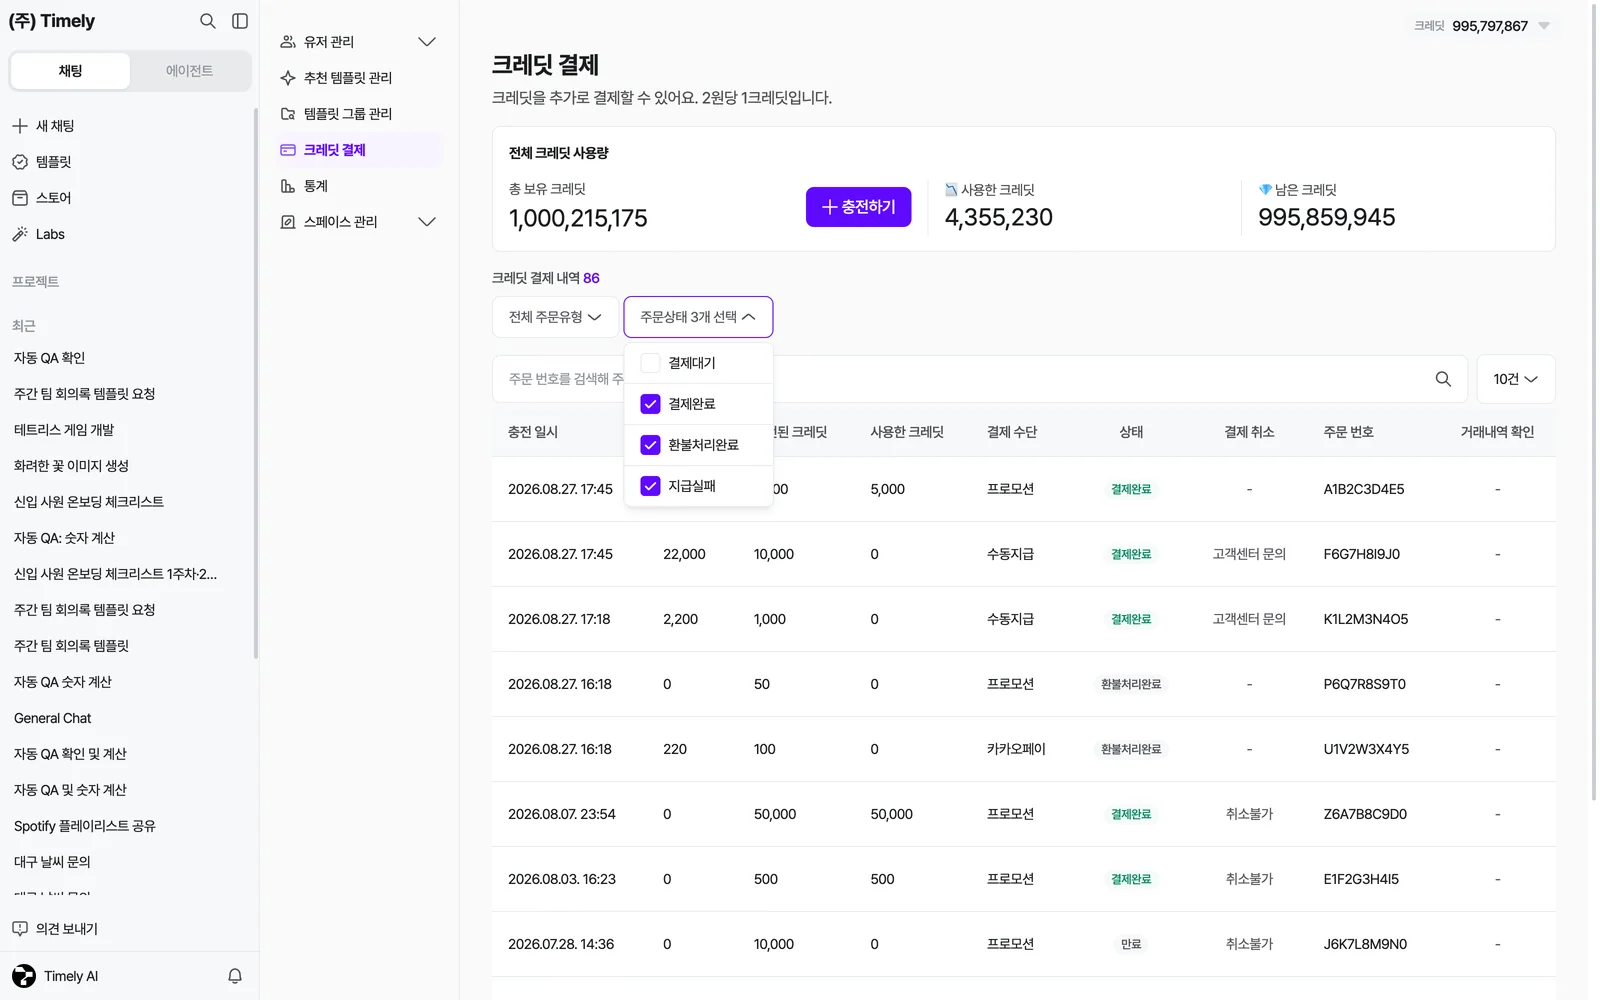
Task: Click the Timely AI avatar icon
Action: tap(24, 976)
